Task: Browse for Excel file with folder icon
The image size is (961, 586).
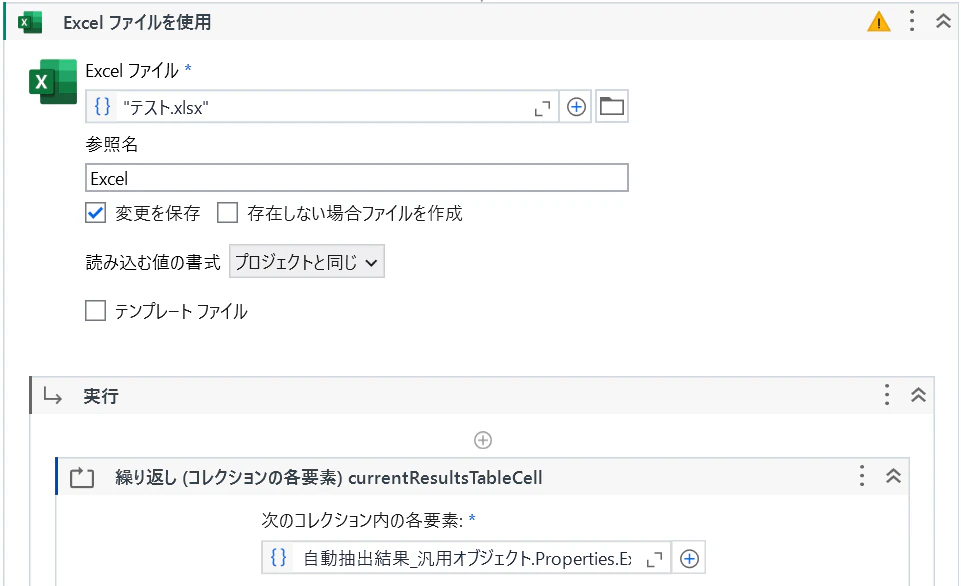Action: (612, 107)
